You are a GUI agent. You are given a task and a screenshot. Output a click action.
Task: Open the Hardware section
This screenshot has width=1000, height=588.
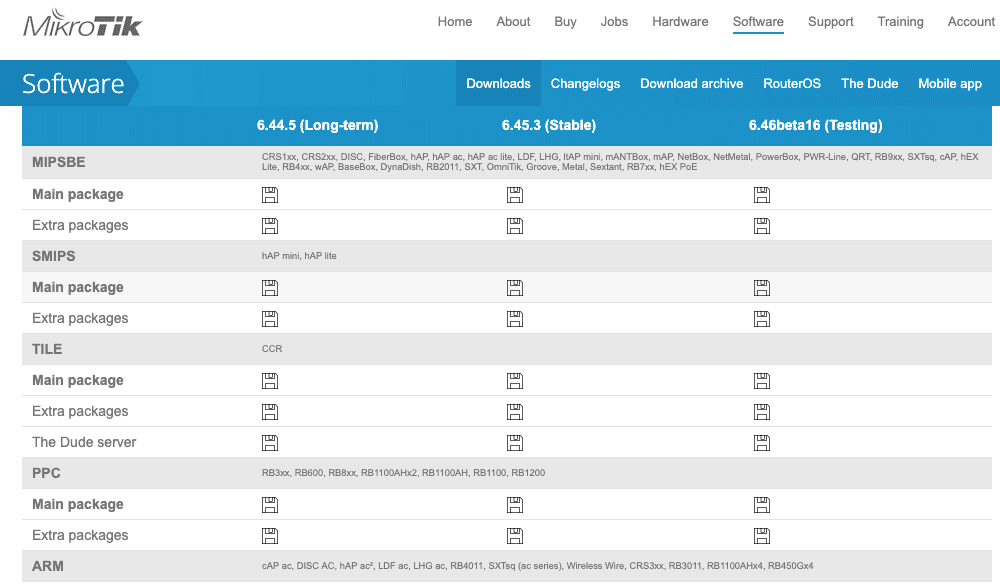point(680,22)
